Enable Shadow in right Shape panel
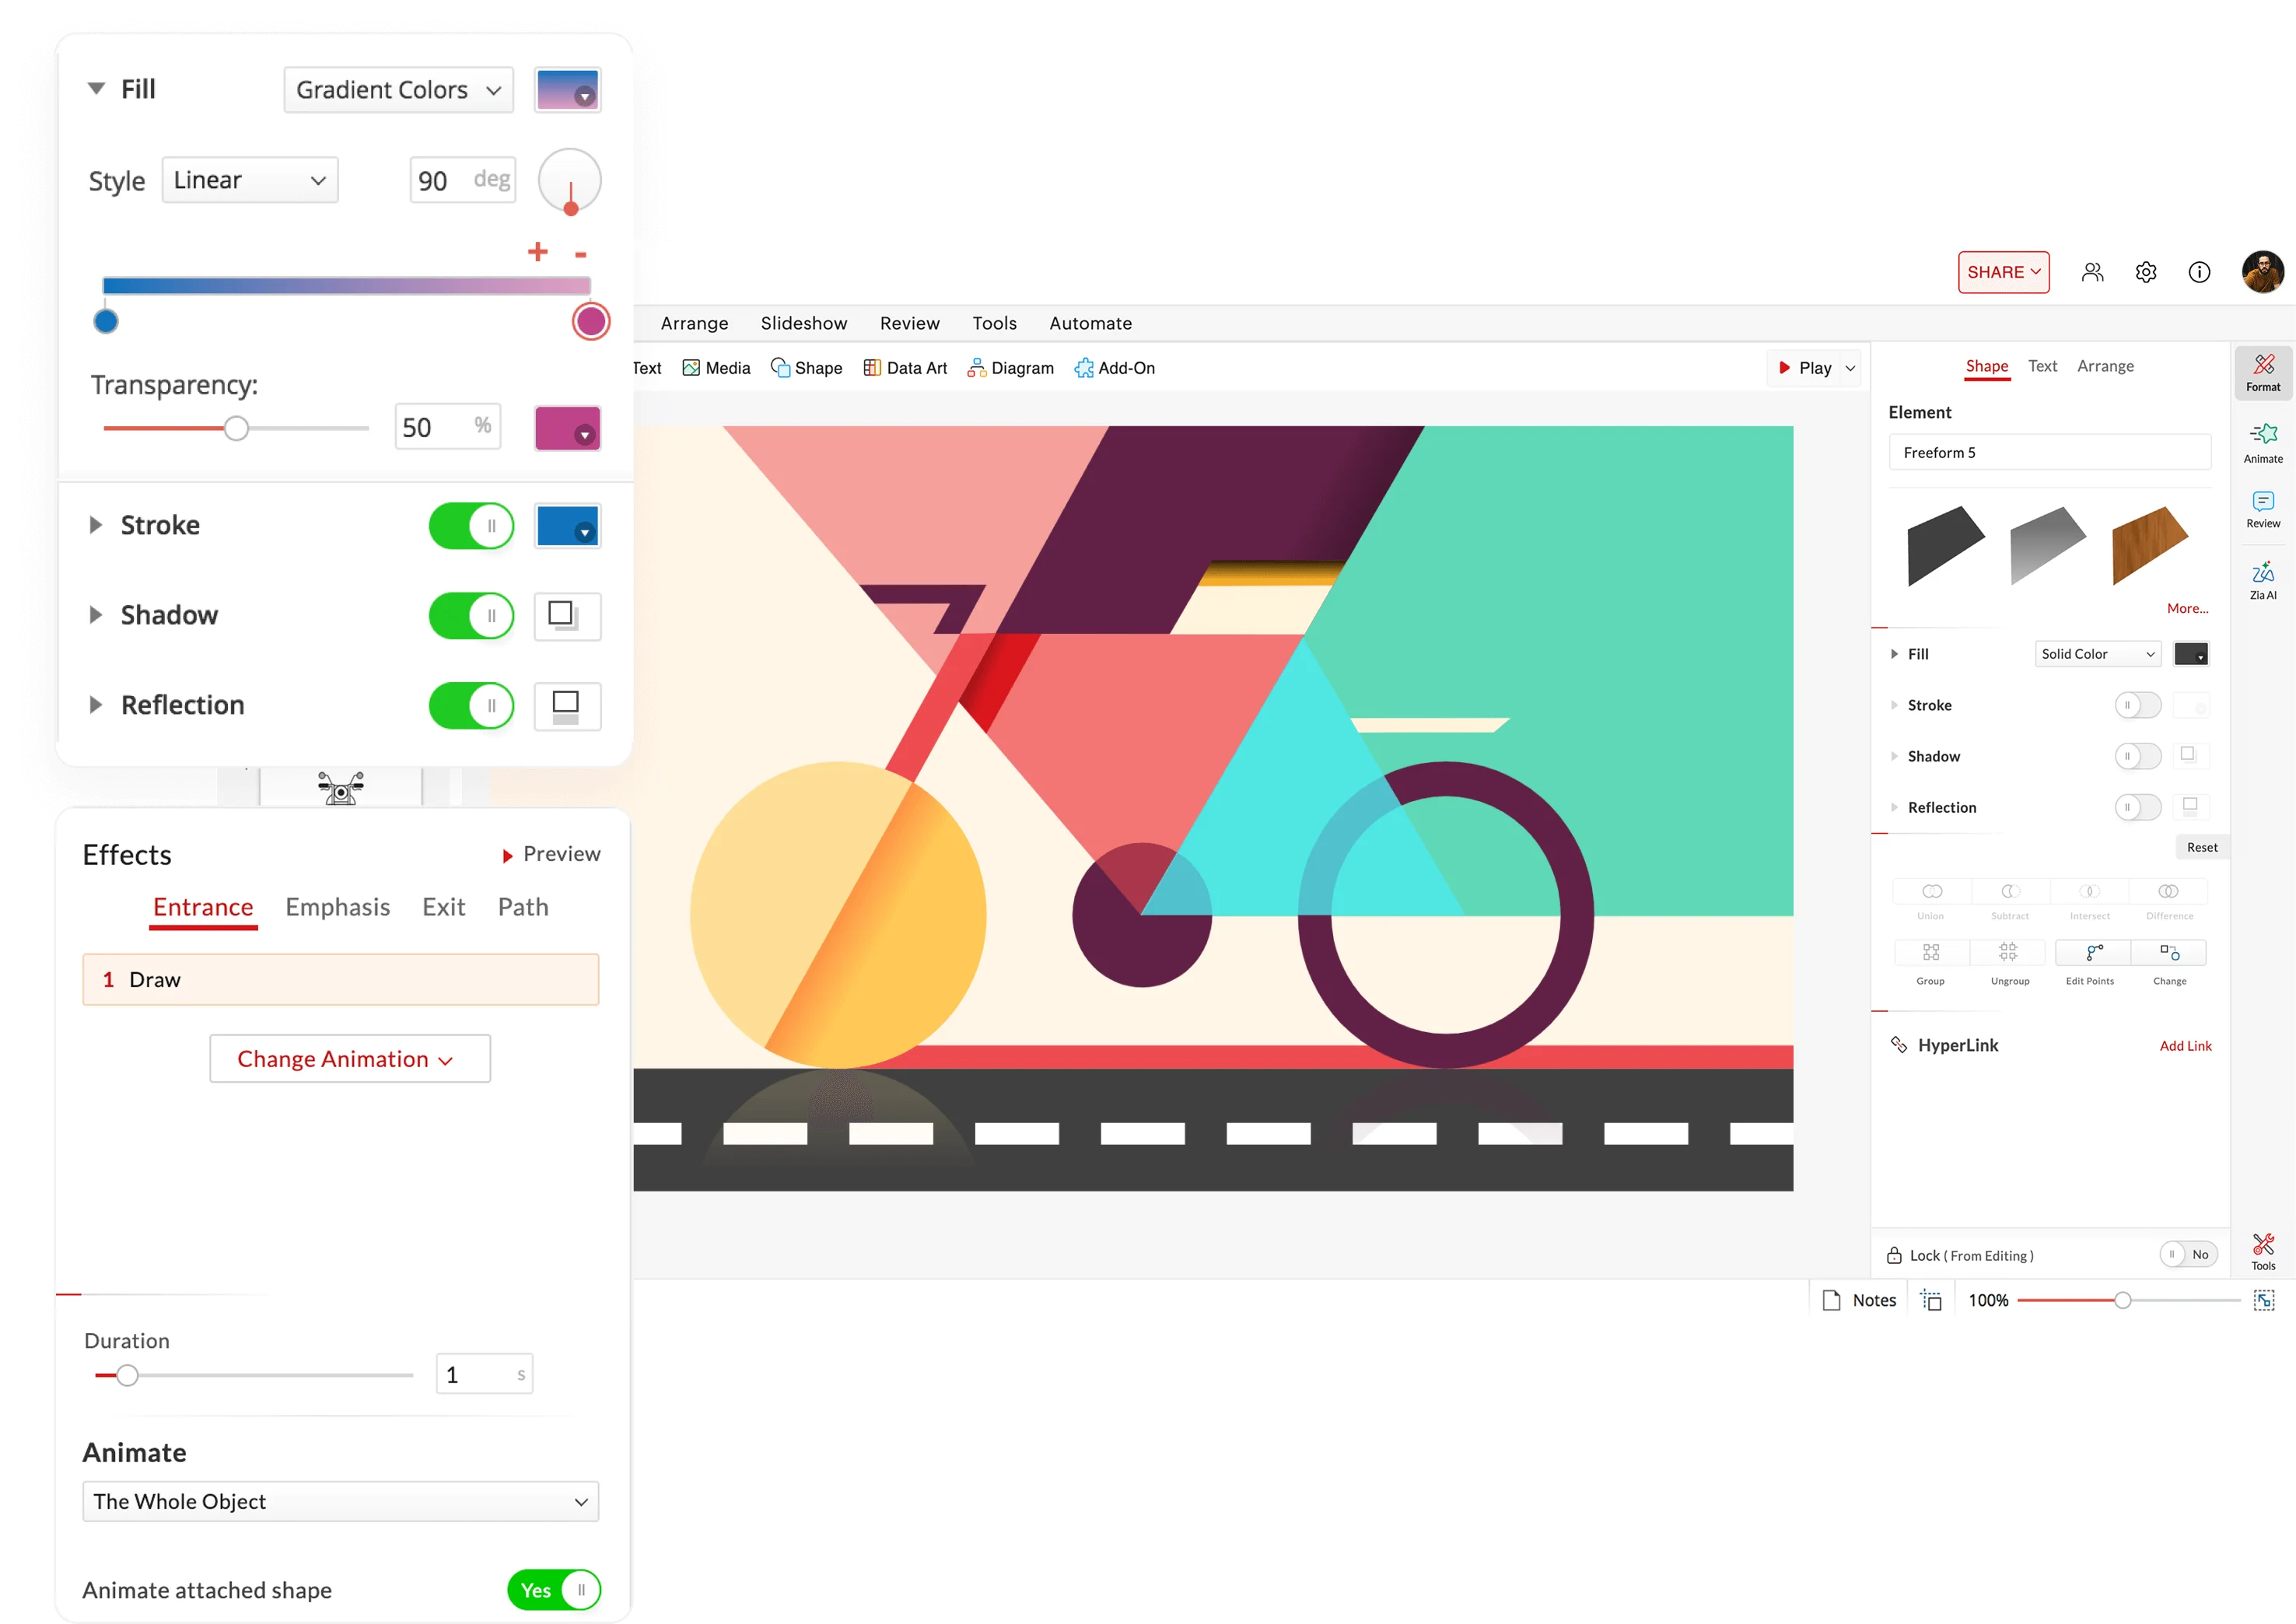 (2137, 756)
